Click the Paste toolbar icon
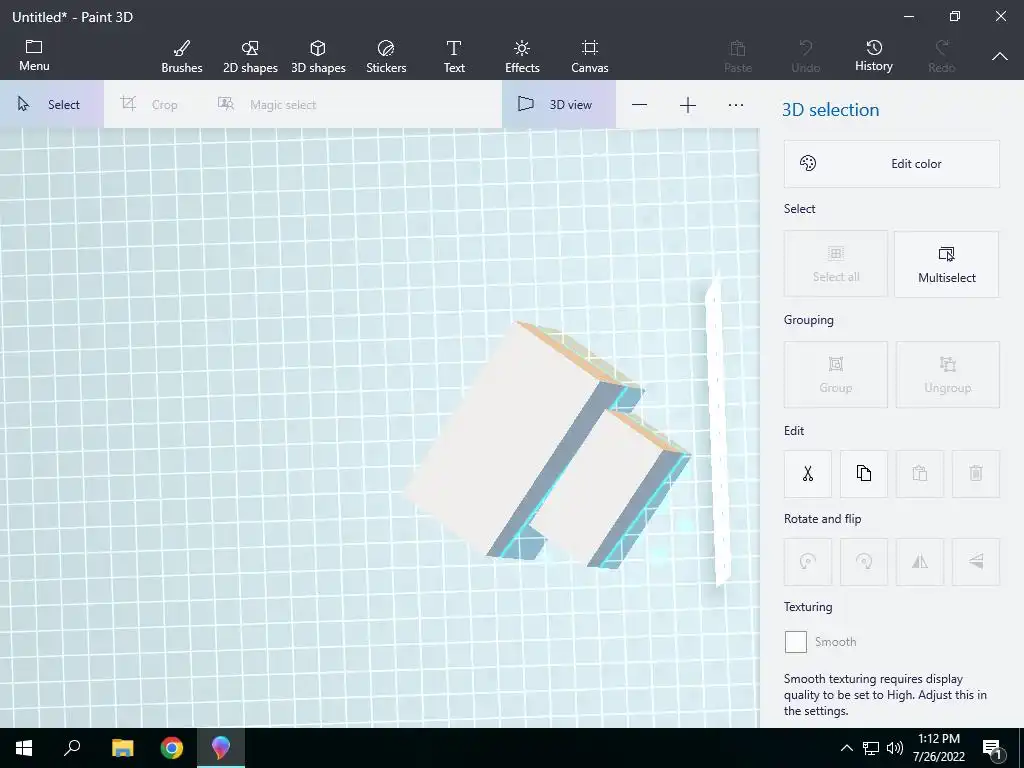This screenshot has height=768, width=1024. tap(738, 56)
